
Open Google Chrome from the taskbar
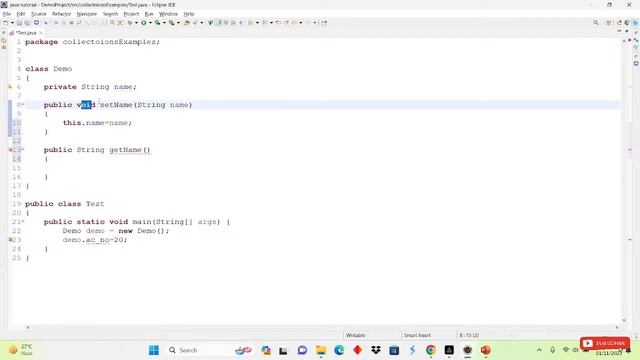(x=431, y=350)
